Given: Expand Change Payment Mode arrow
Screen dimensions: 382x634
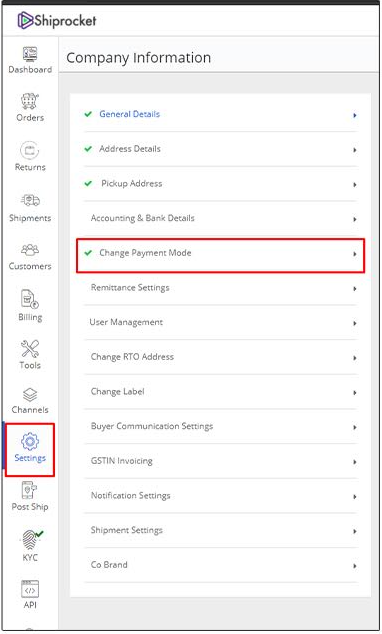Looking at the screenshot, I should (355, 254).
